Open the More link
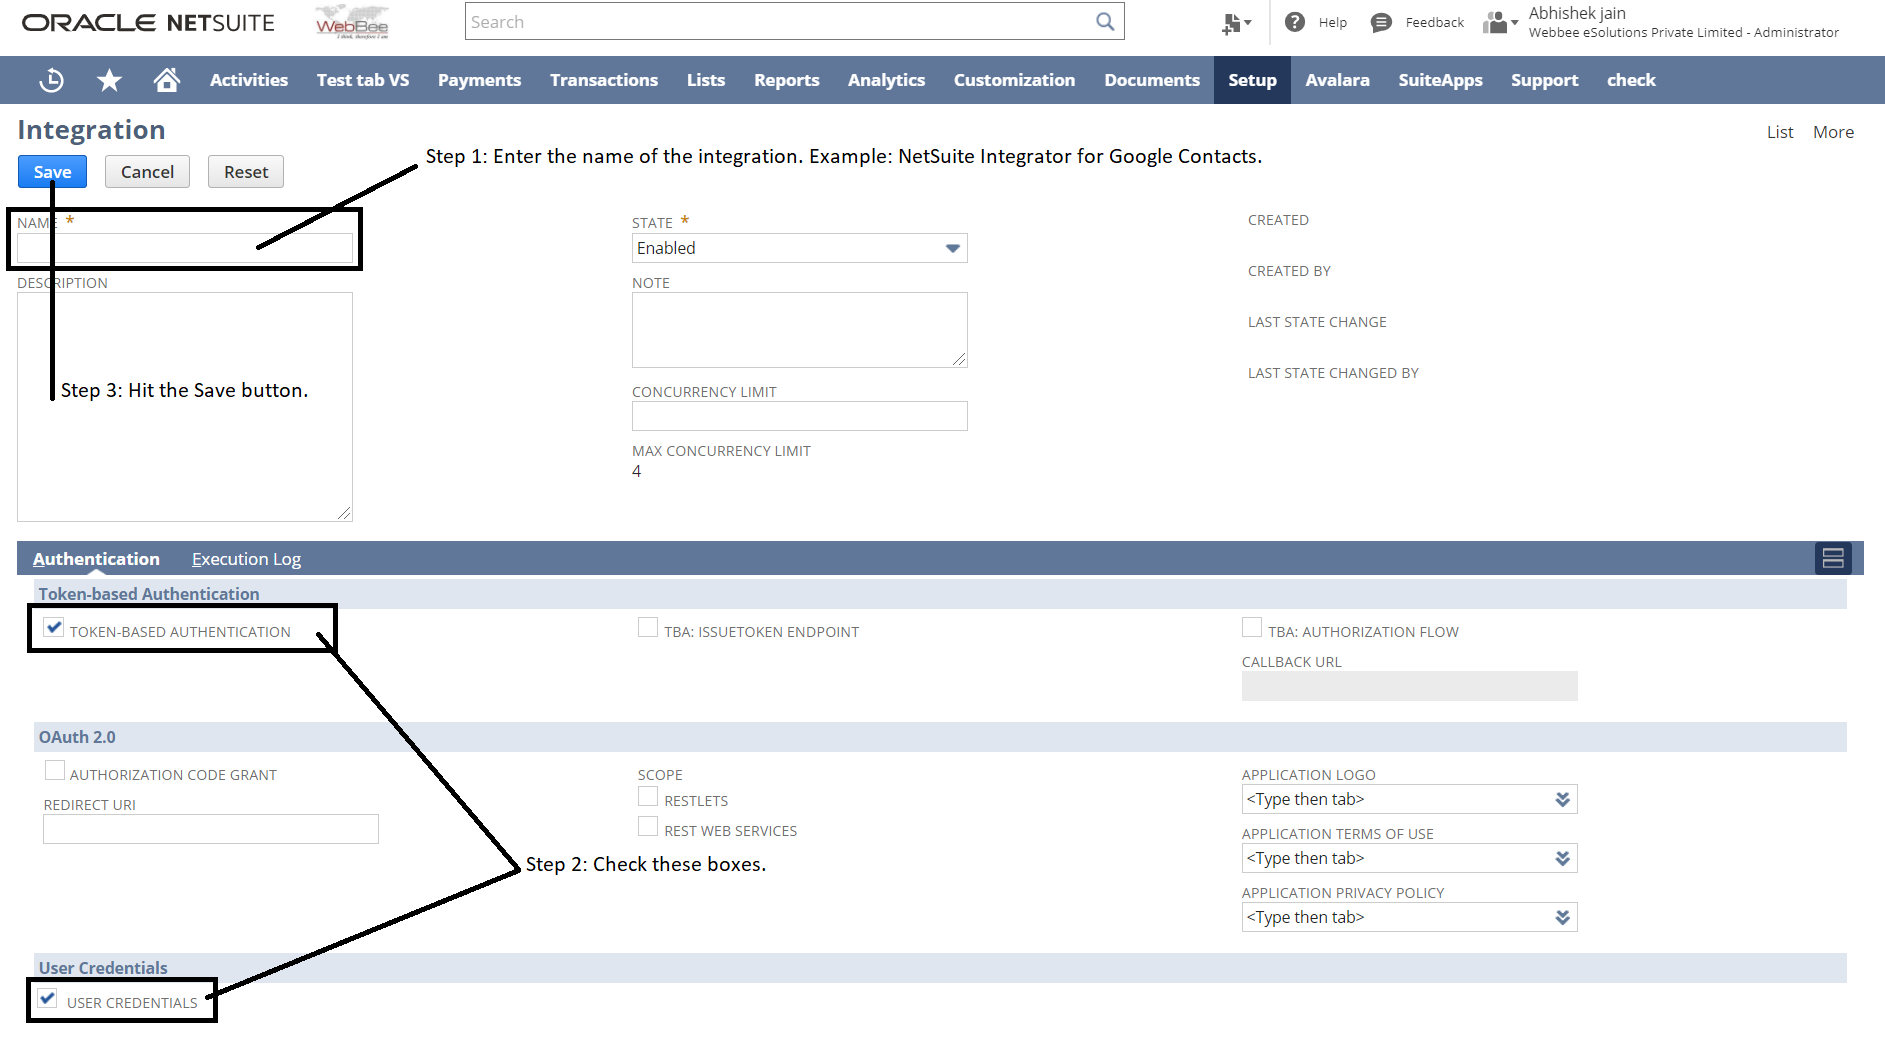This screenshot has width=1885, height=1037. [1833, 132]
